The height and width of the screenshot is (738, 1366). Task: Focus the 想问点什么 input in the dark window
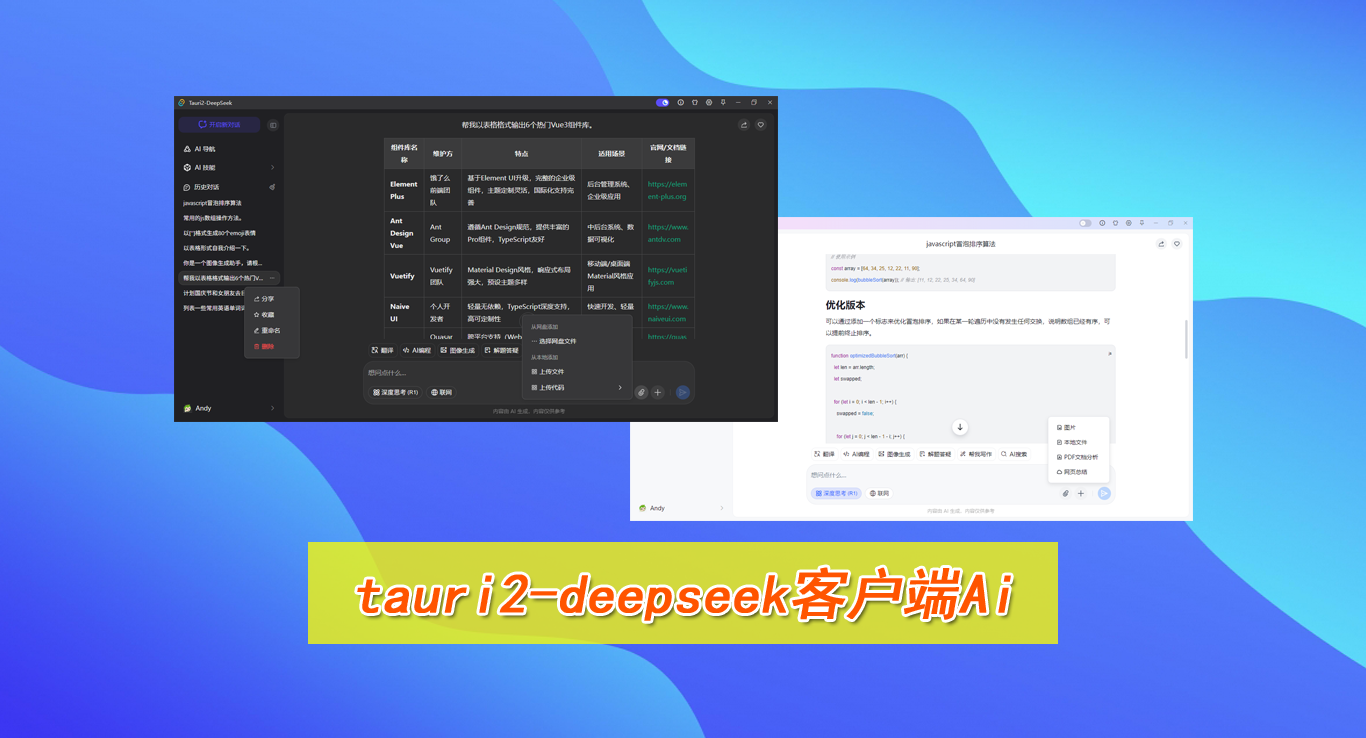[x=528, y=373]
